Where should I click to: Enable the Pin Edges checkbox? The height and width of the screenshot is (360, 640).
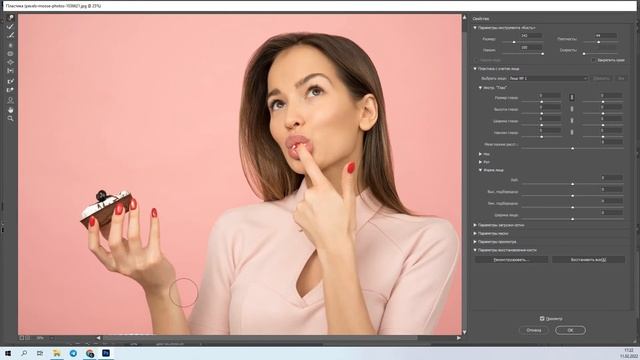tap(593, 60)
